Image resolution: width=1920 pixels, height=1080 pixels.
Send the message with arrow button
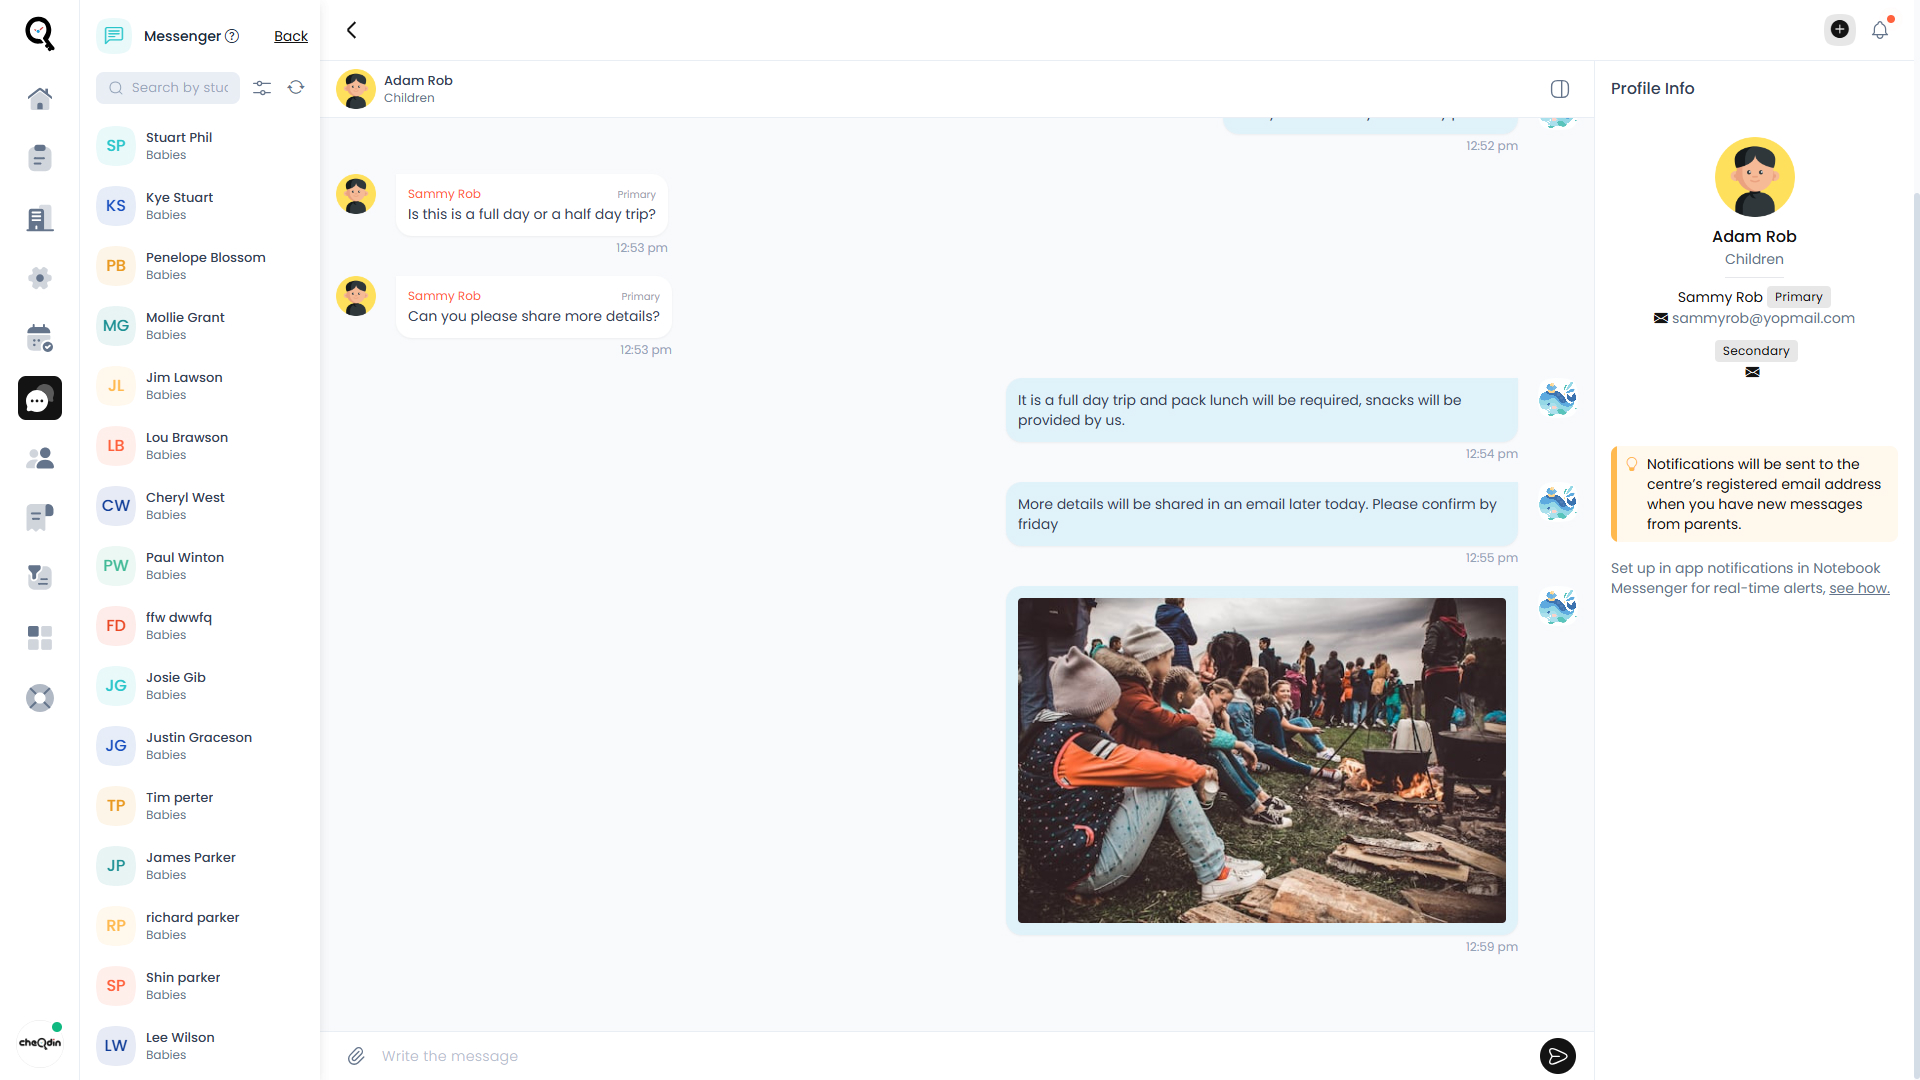(1557, 1056)
